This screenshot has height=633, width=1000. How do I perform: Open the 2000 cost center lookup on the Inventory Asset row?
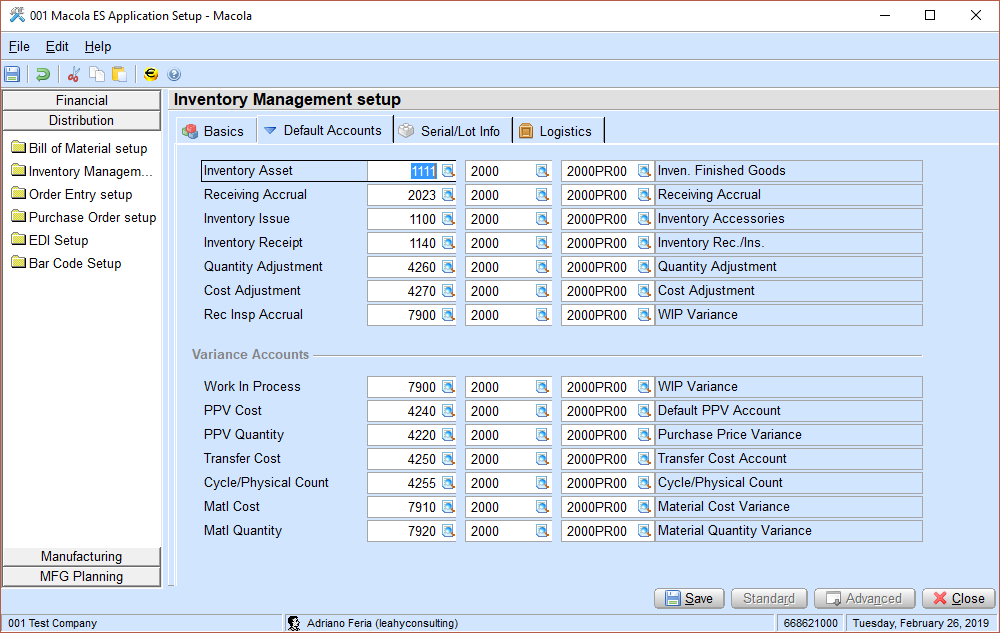(542, 171)
